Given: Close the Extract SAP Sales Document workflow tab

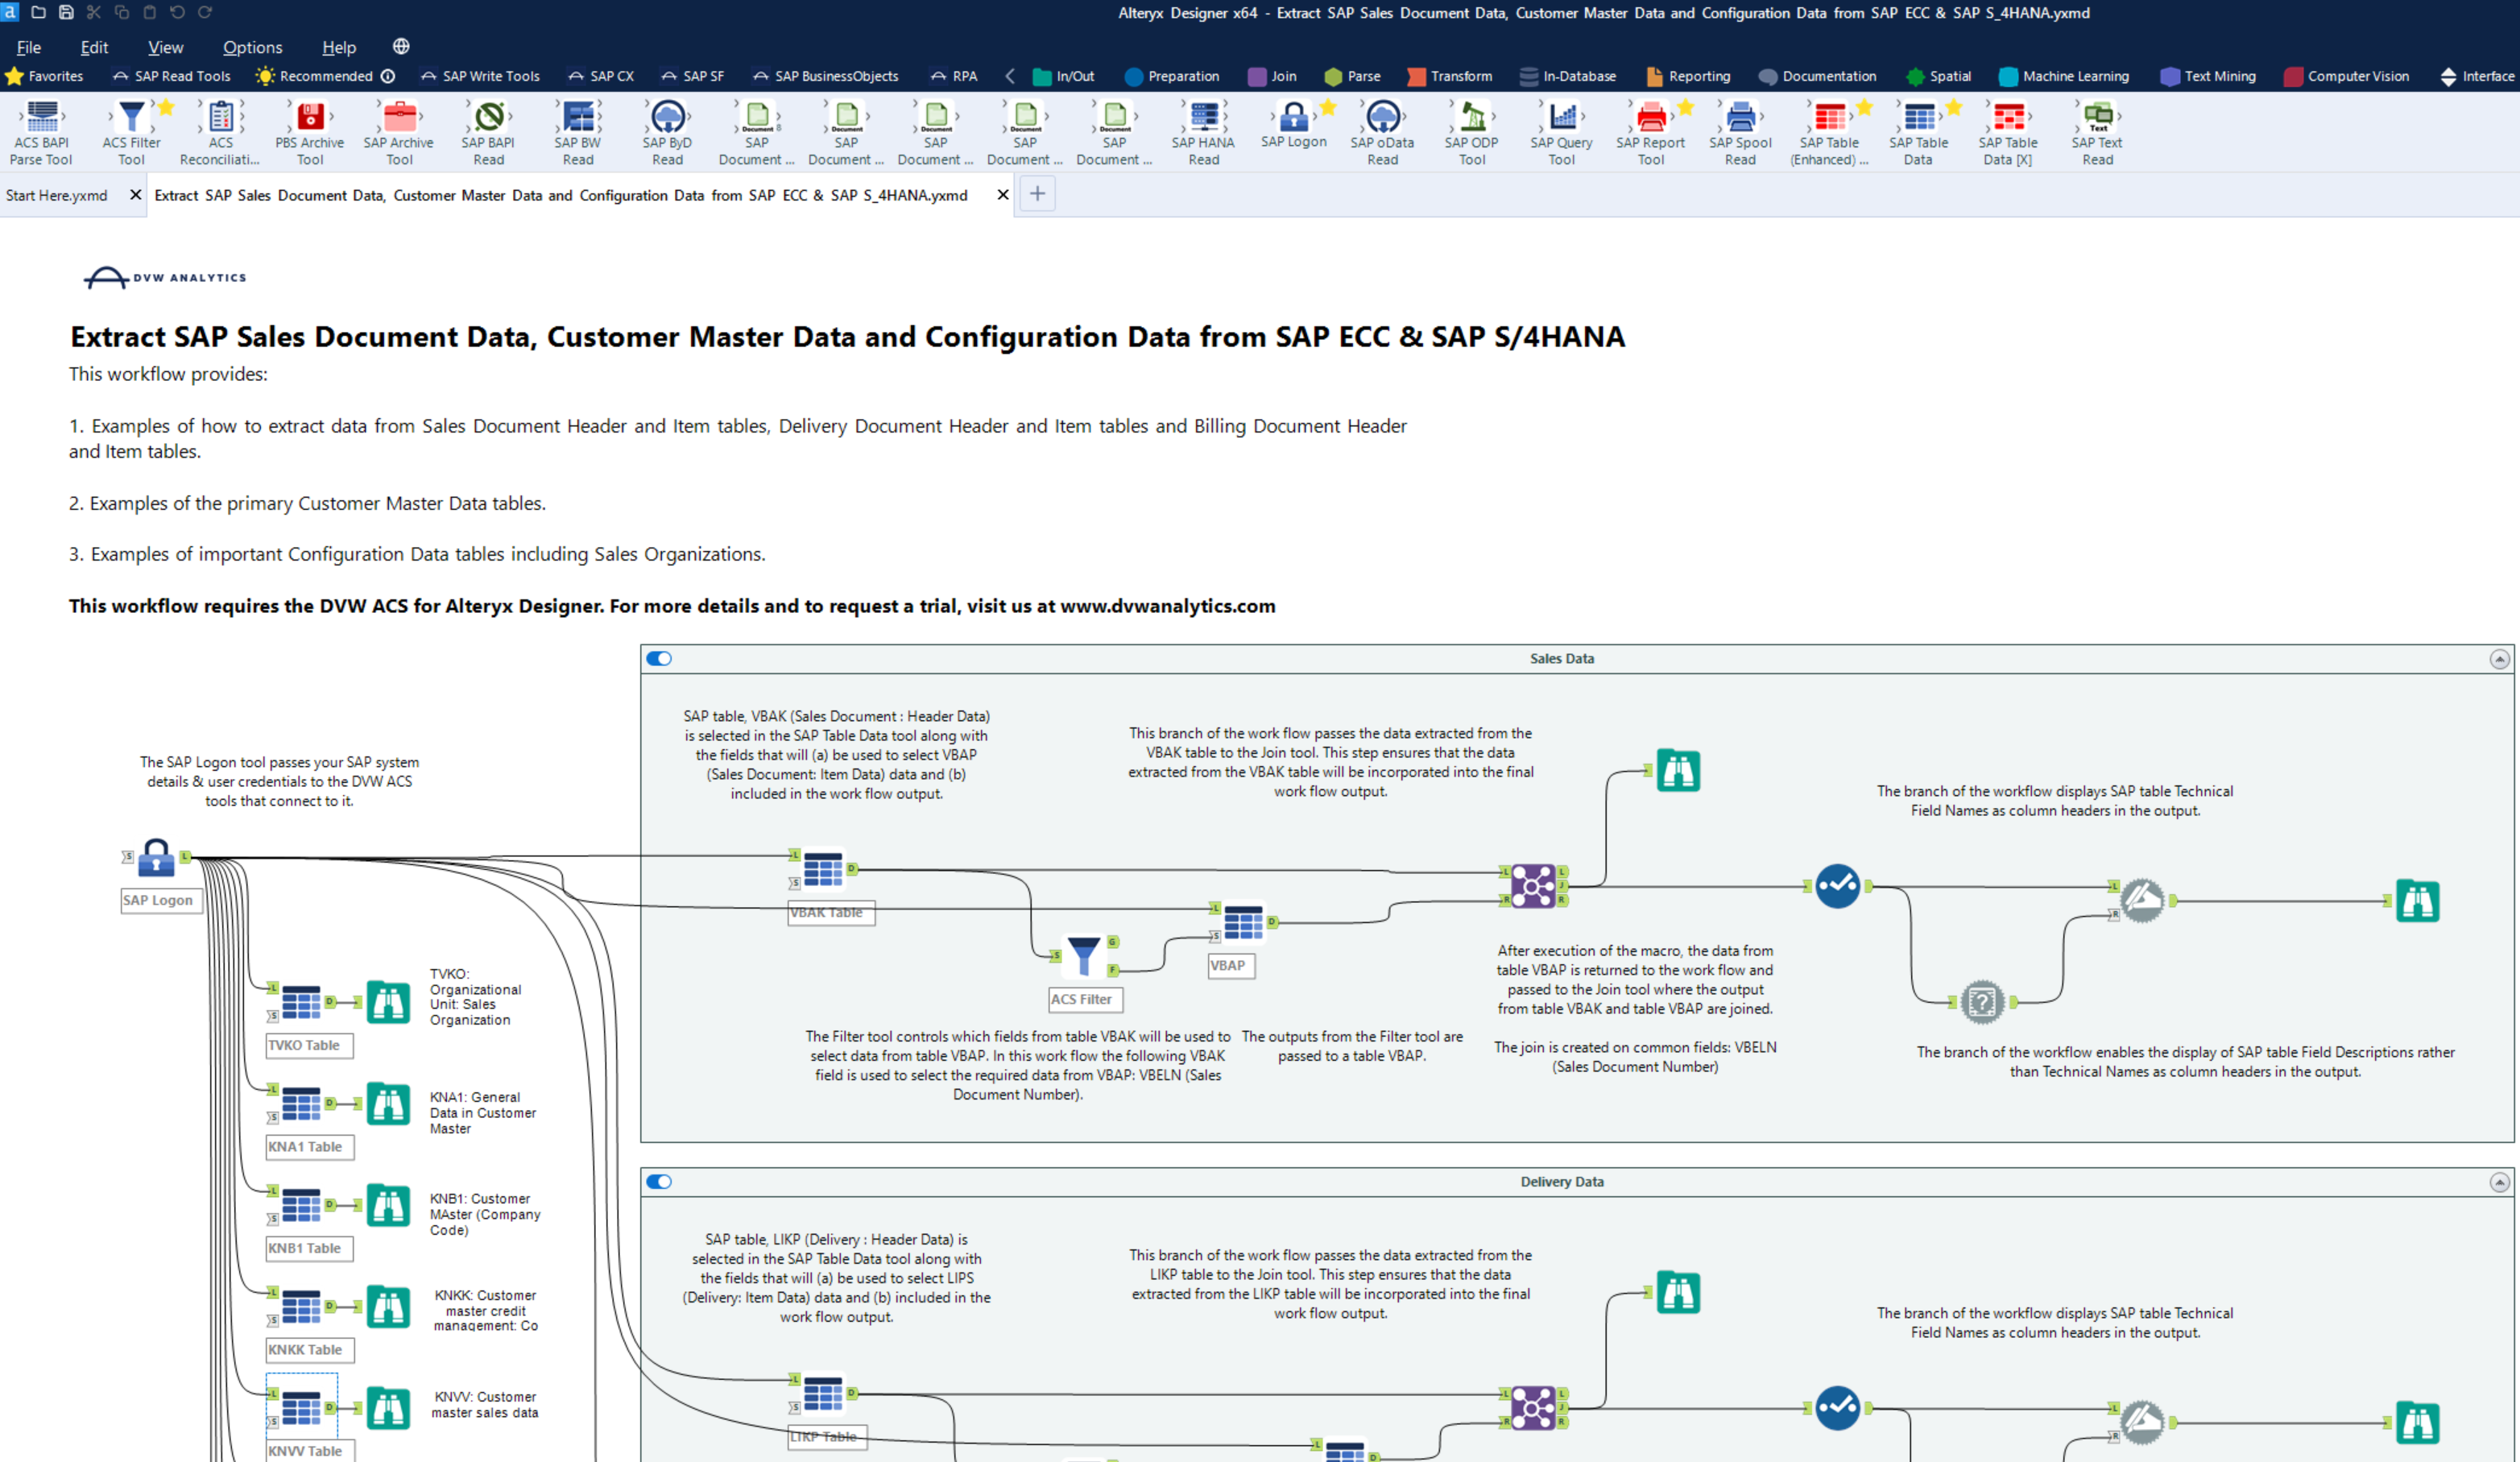Looking at the screenshot, I should click(1002, 195).
